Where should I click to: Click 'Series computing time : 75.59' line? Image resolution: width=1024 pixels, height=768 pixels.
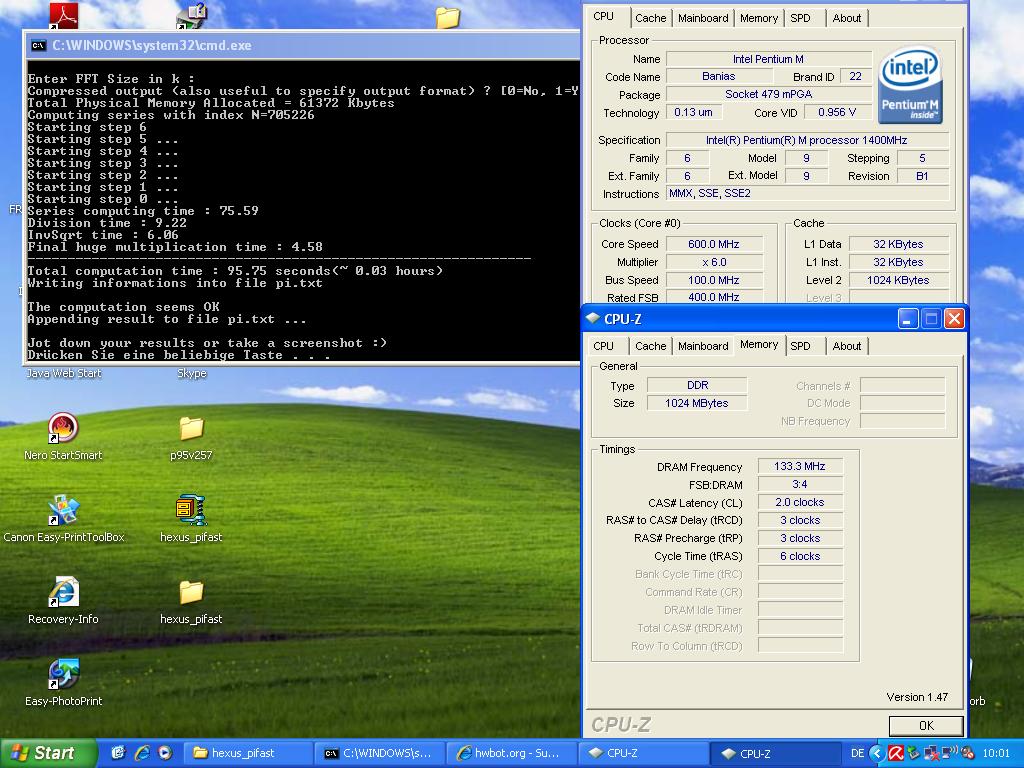coord(143,211)
